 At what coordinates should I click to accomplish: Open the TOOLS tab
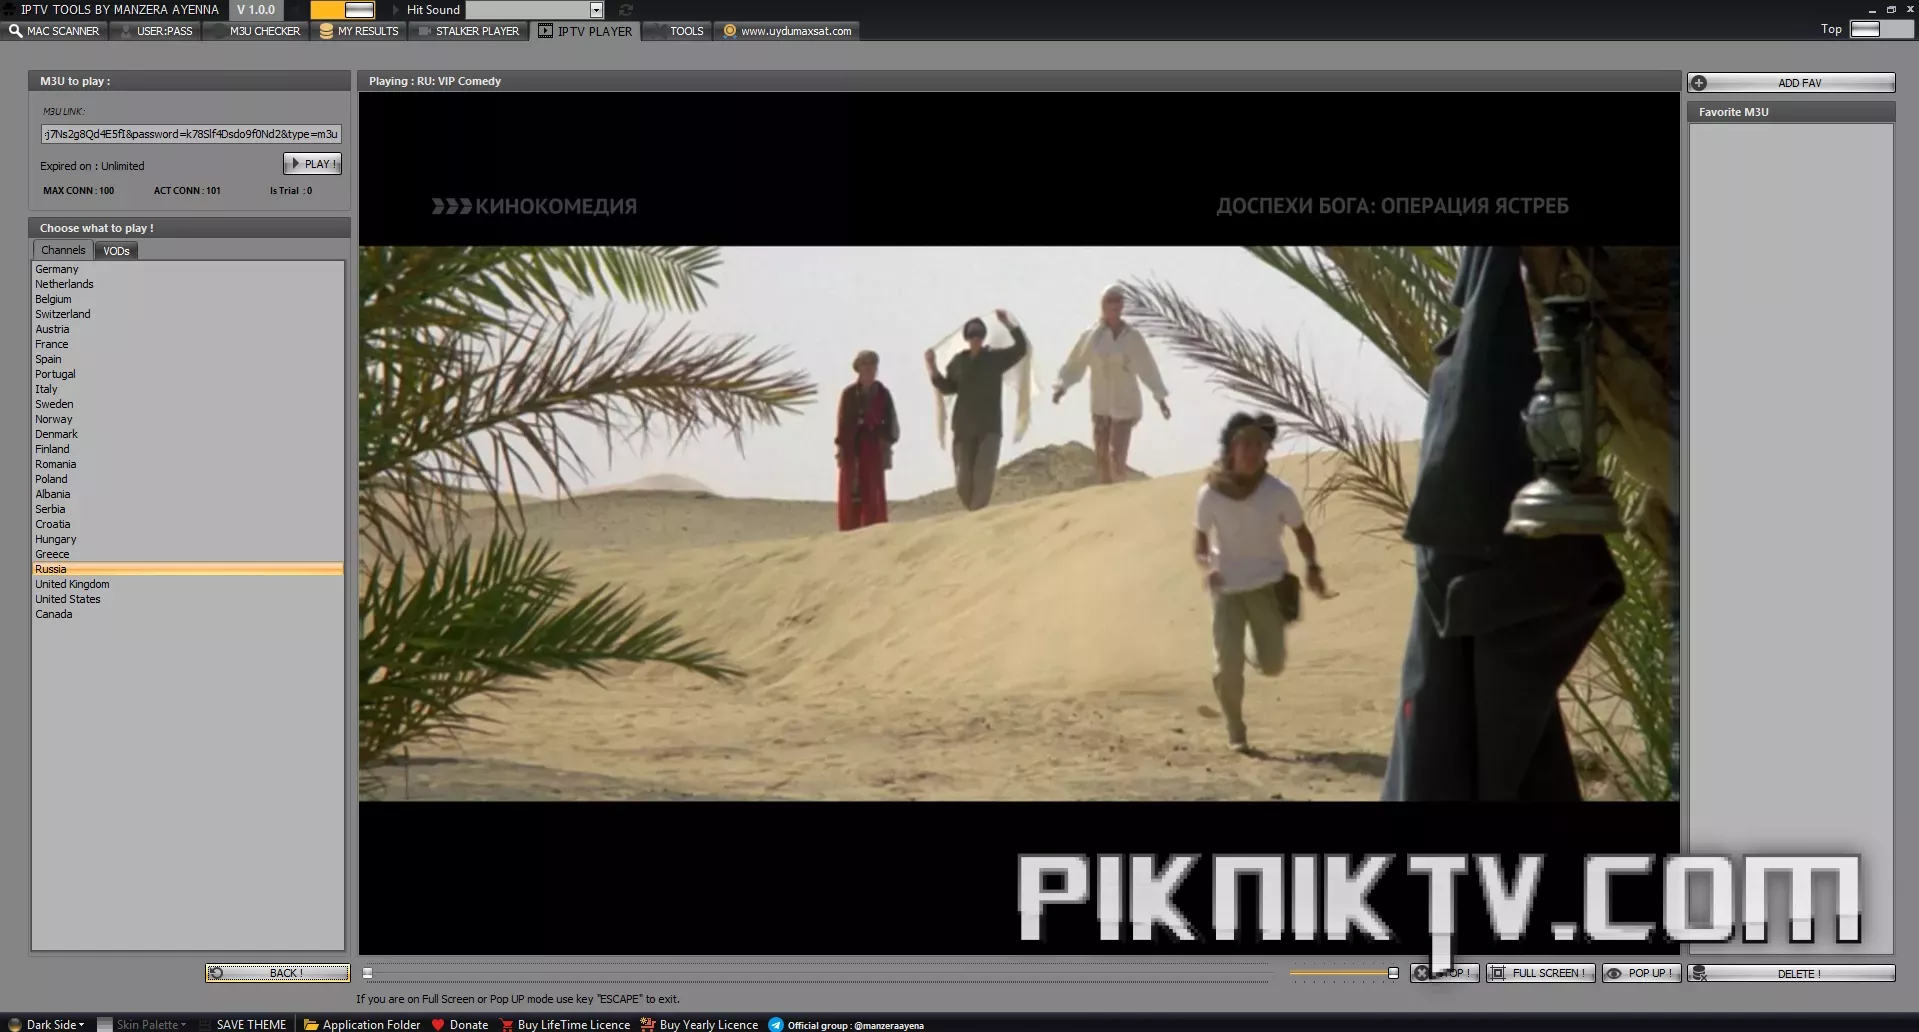677,31
